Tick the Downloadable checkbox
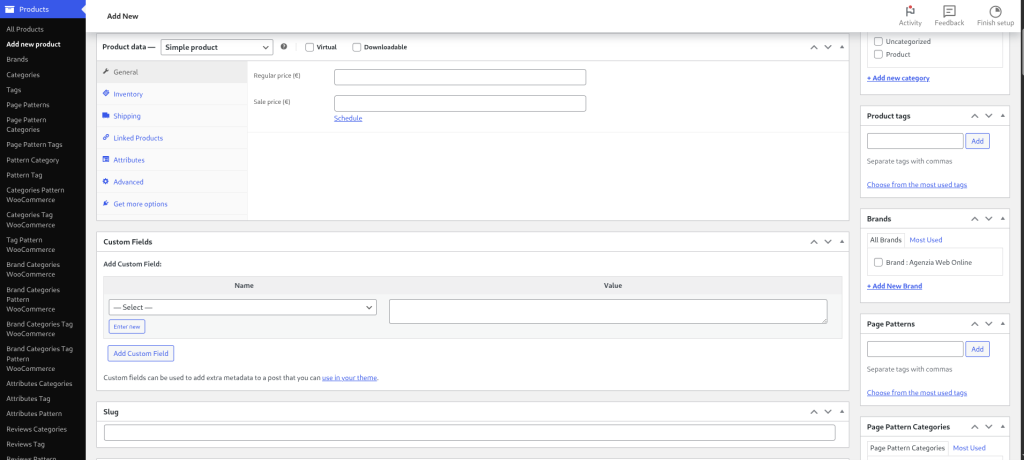Viewport: 1024px width, 460px height. [x=357, y=47]
